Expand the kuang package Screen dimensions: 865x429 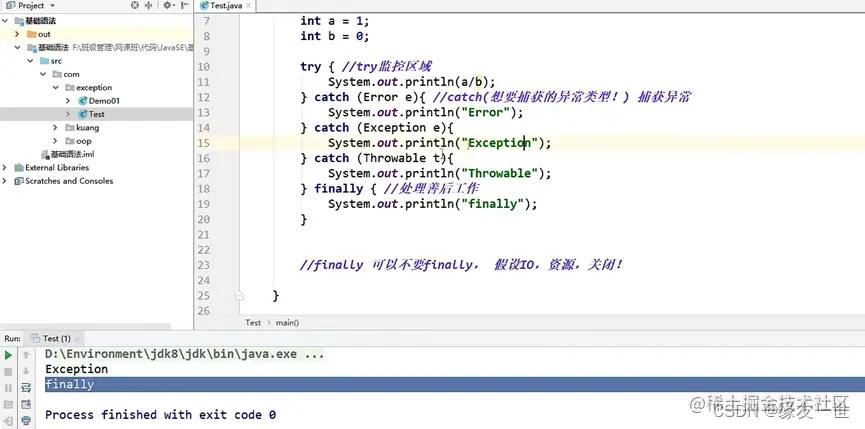(55, 127)
